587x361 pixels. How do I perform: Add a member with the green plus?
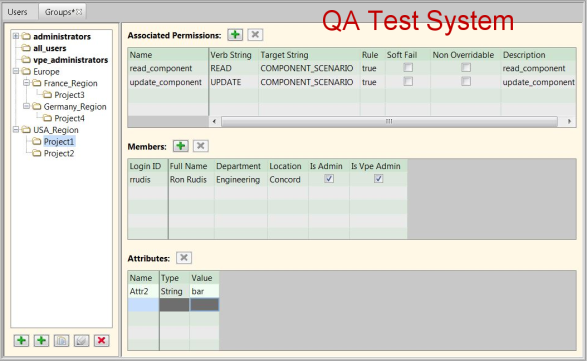pyautogui.click(x=181, y=146)
